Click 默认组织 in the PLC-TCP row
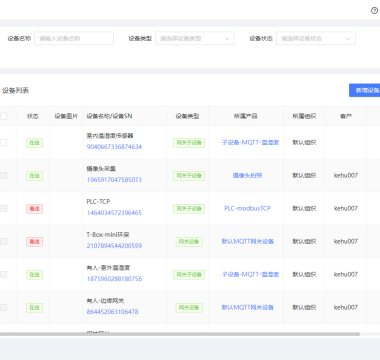 click(x=304, y=208)
